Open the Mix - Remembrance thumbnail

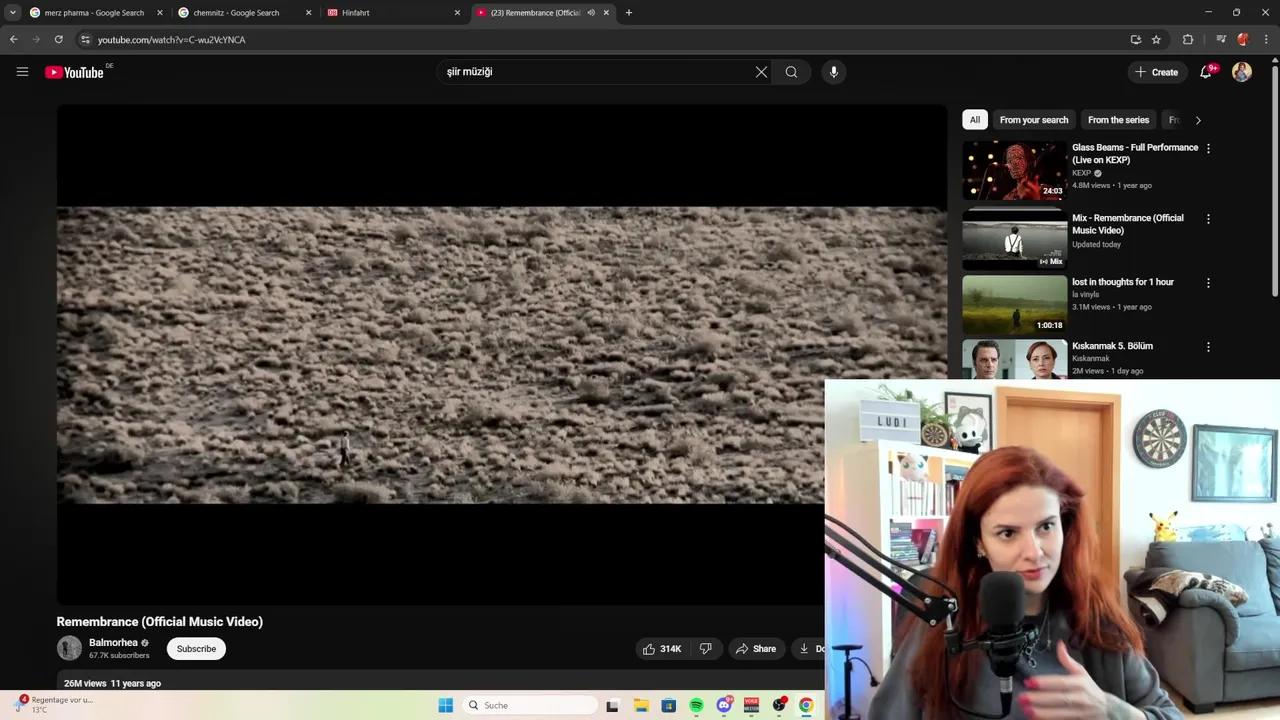(1014, 240)
